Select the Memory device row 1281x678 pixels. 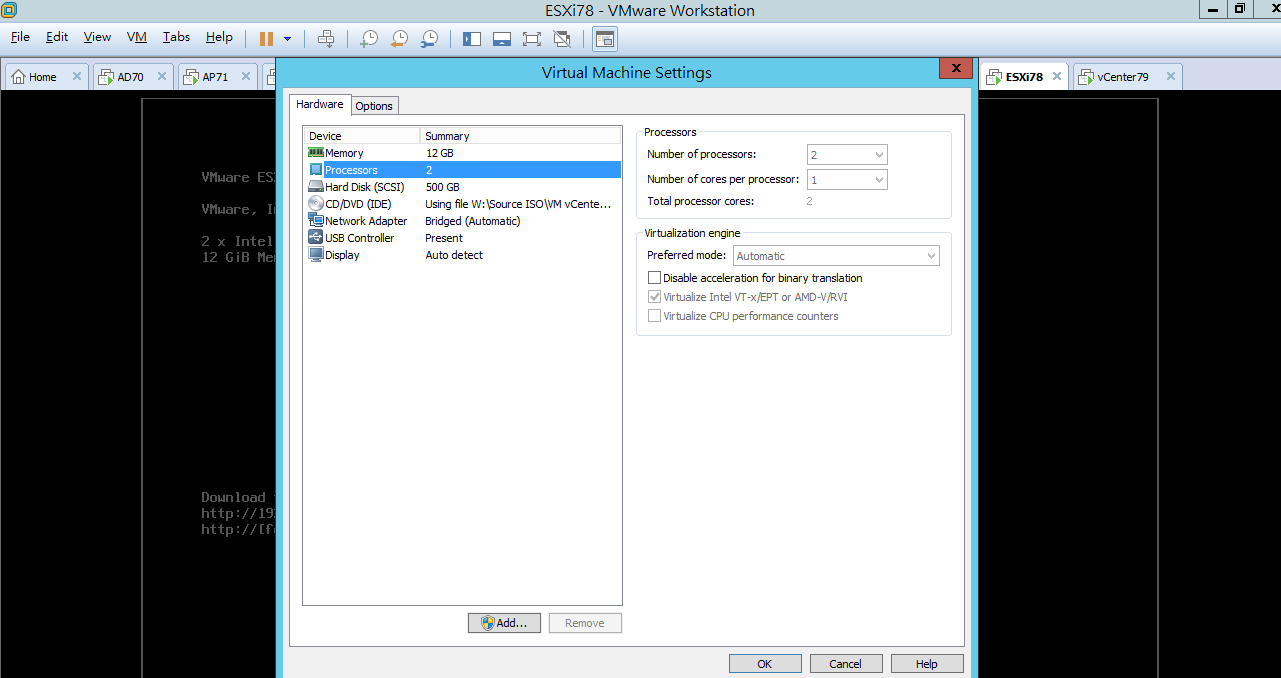[462, 153]
